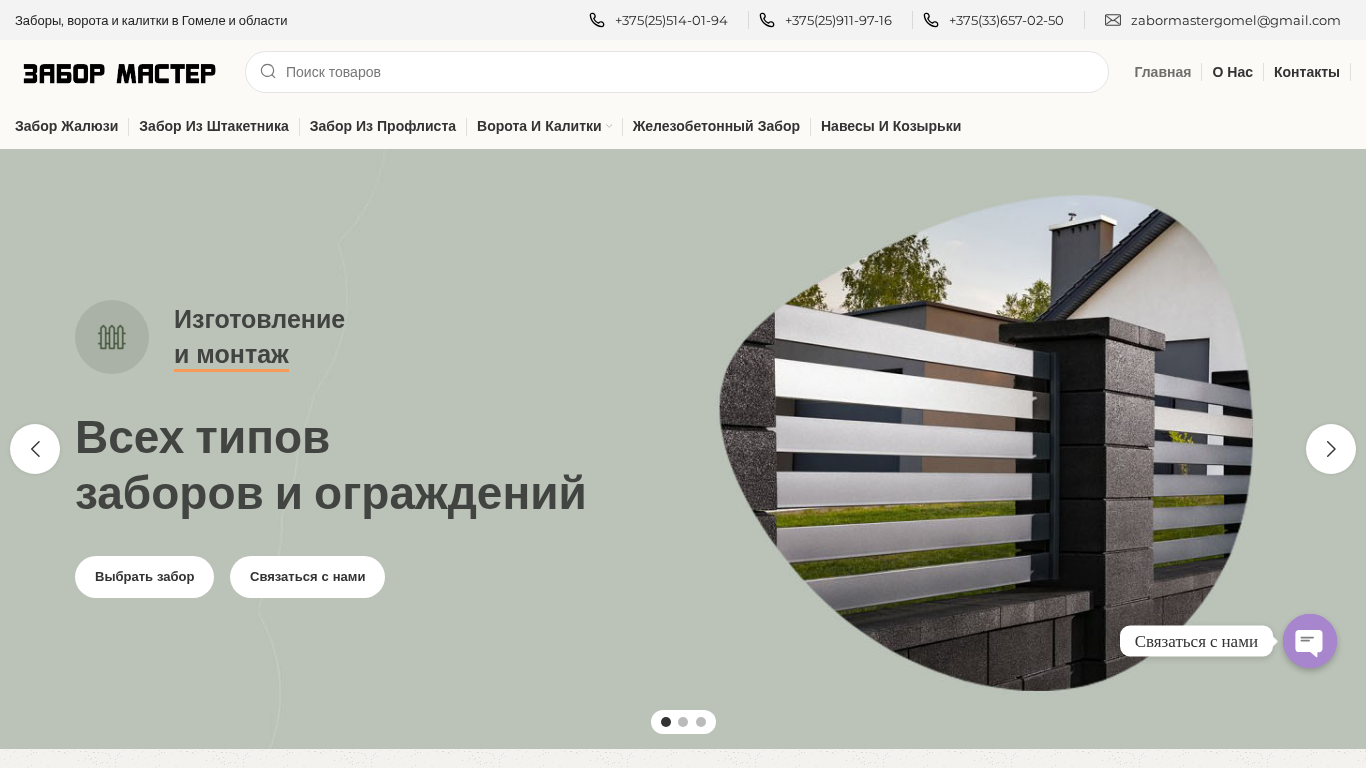
Task: Select the third slider dot
Action: pos(701,722)
